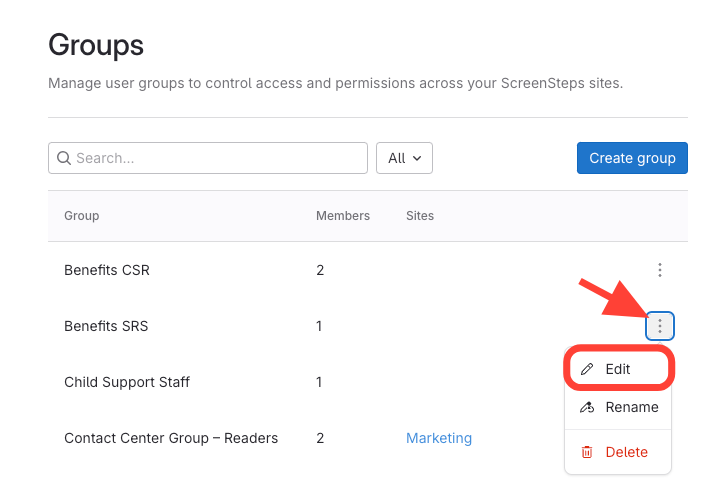Click the magnifier icon in the search box

pos(64,158)
